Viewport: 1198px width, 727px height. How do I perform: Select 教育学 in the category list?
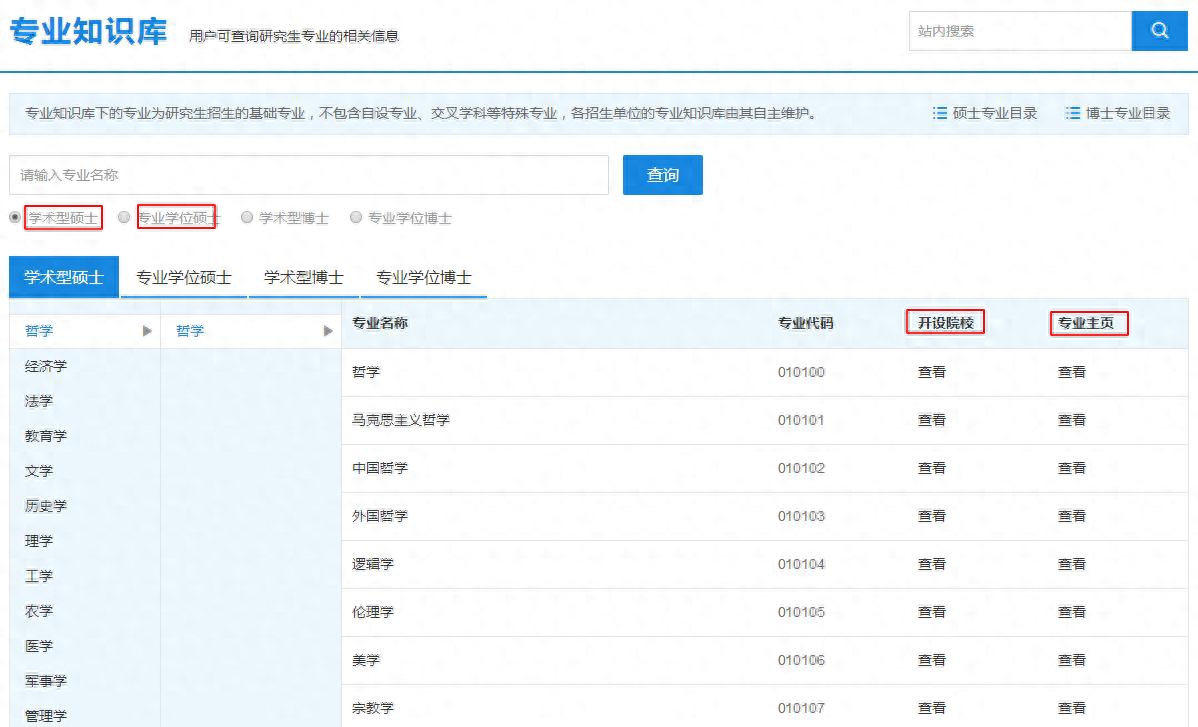pos(46,436)
